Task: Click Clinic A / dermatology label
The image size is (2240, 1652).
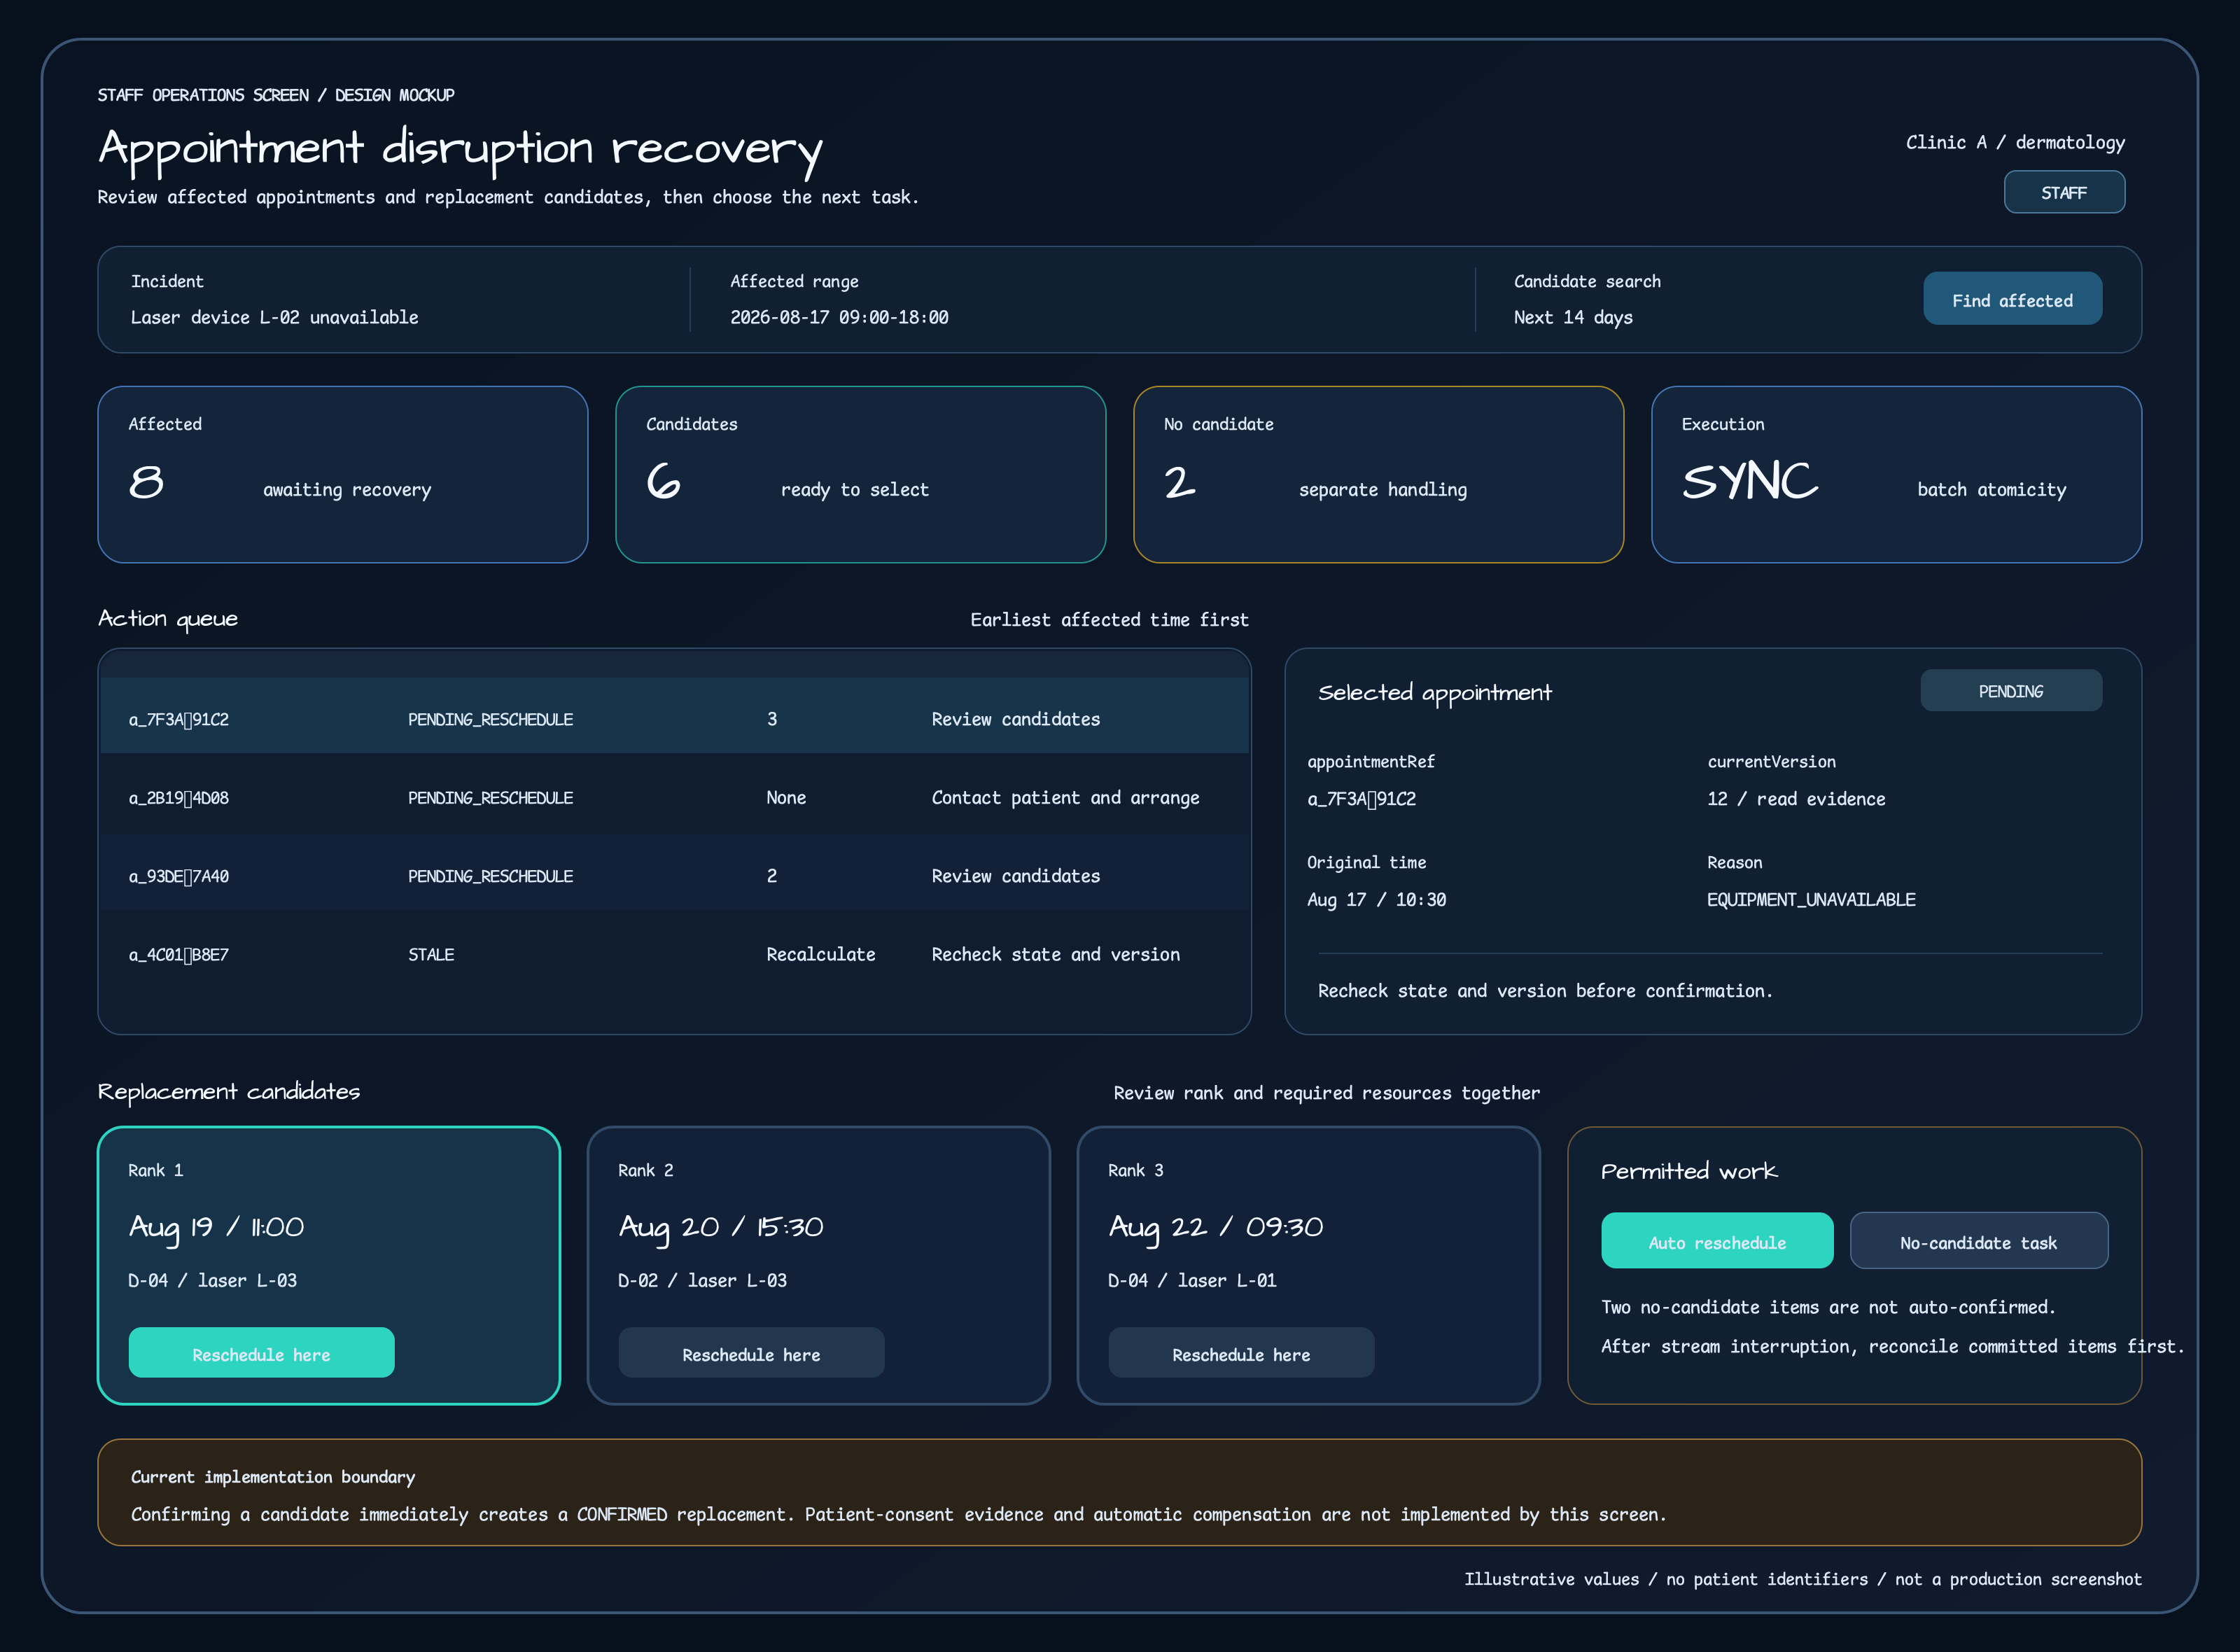Action: pyautogui.click(x=2015, y=142)
